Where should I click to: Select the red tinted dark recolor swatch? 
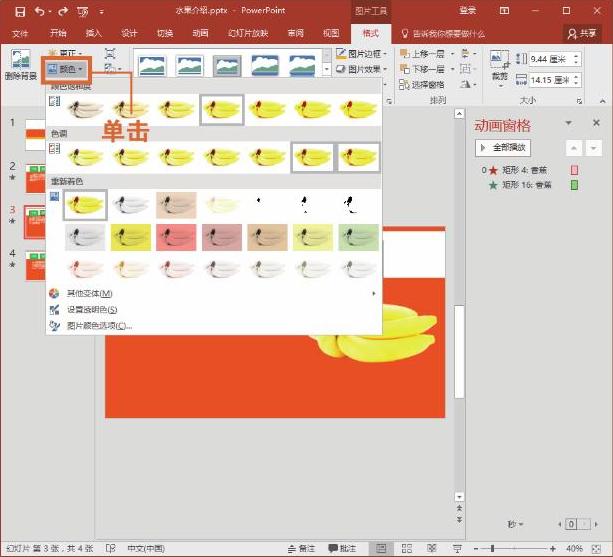click(x=176, y=237)
